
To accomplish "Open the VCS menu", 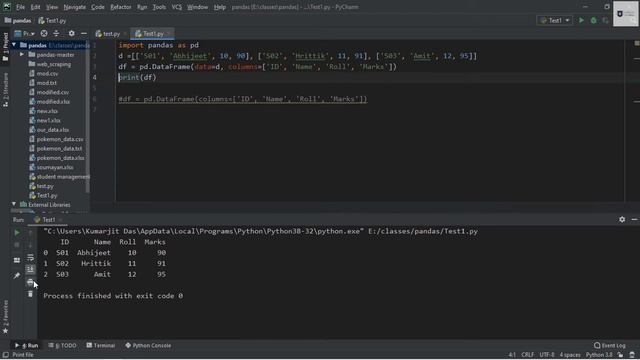I will (x=176, y=7).
